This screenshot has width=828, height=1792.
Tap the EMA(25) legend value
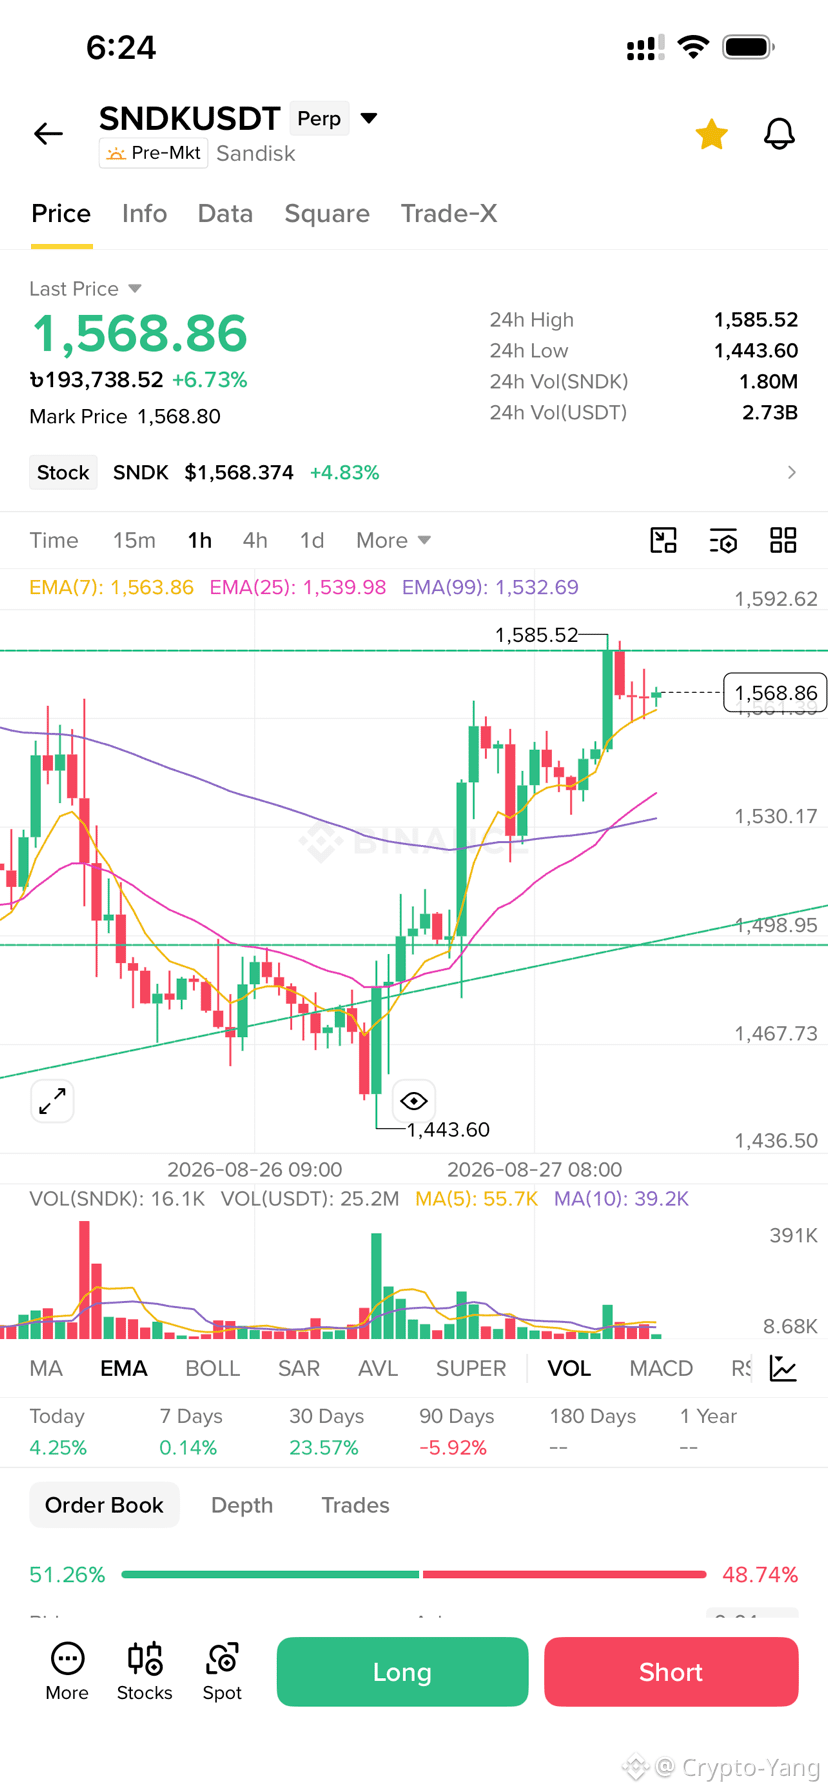[x=297, y=587]
